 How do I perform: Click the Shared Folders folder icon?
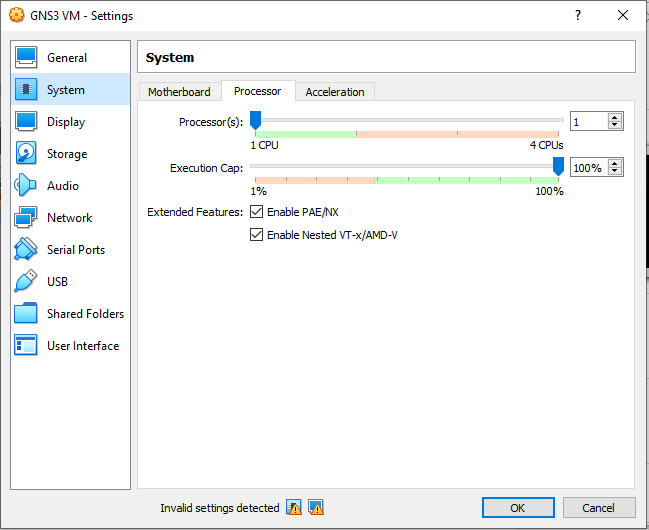coord(26,313)
